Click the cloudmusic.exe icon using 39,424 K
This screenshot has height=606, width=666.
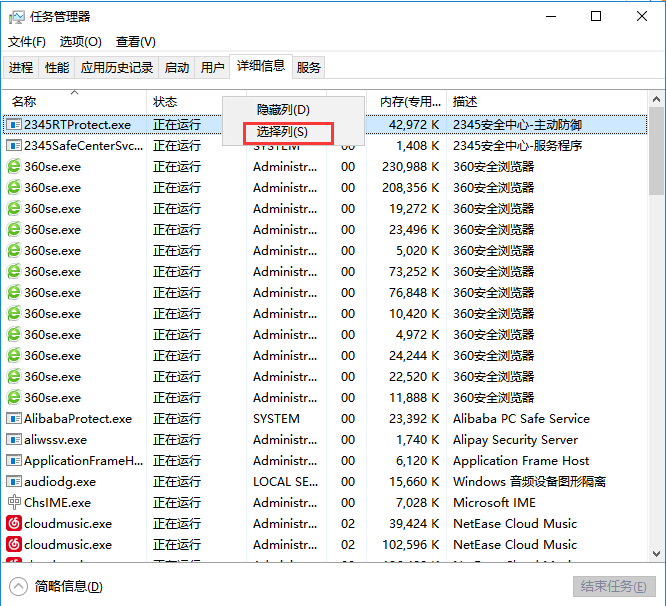point(14,524)
